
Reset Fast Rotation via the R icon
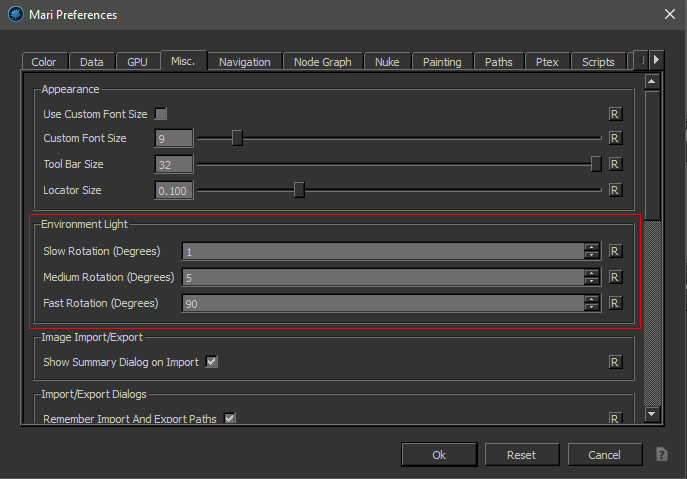(616, 303)
